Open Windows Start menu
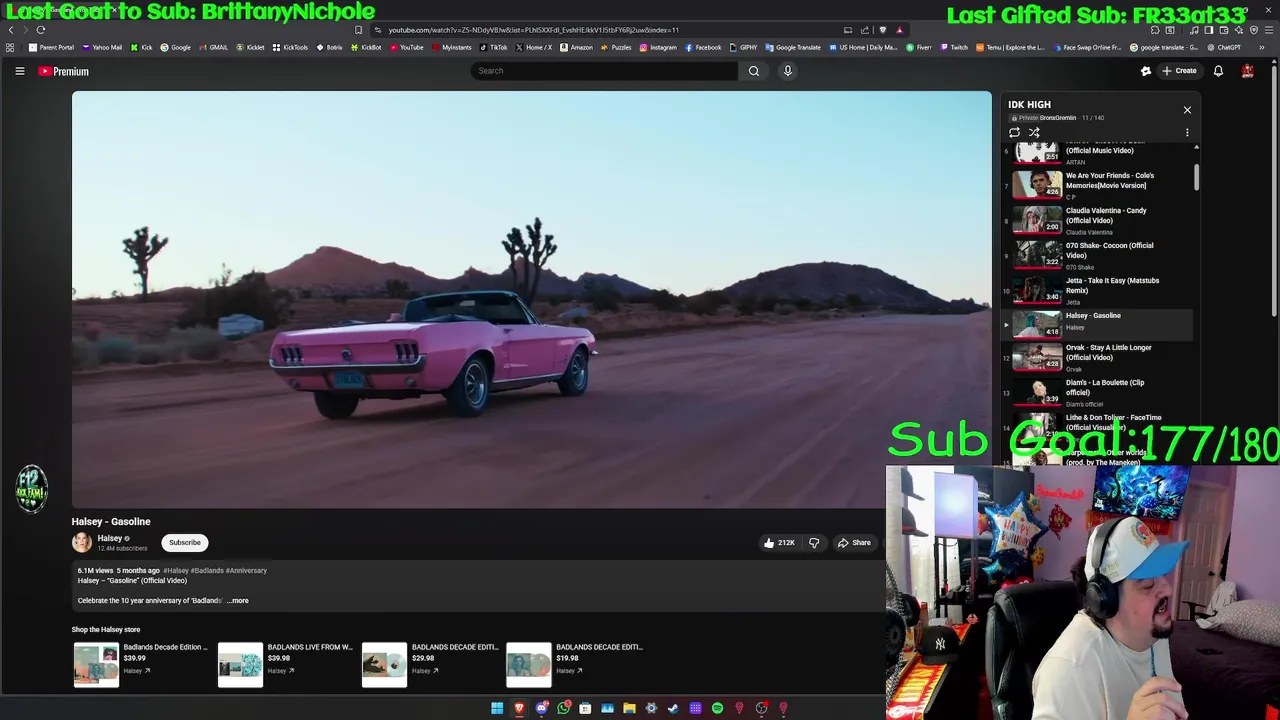Screen dimensions: 1280x720 [497, 708]
